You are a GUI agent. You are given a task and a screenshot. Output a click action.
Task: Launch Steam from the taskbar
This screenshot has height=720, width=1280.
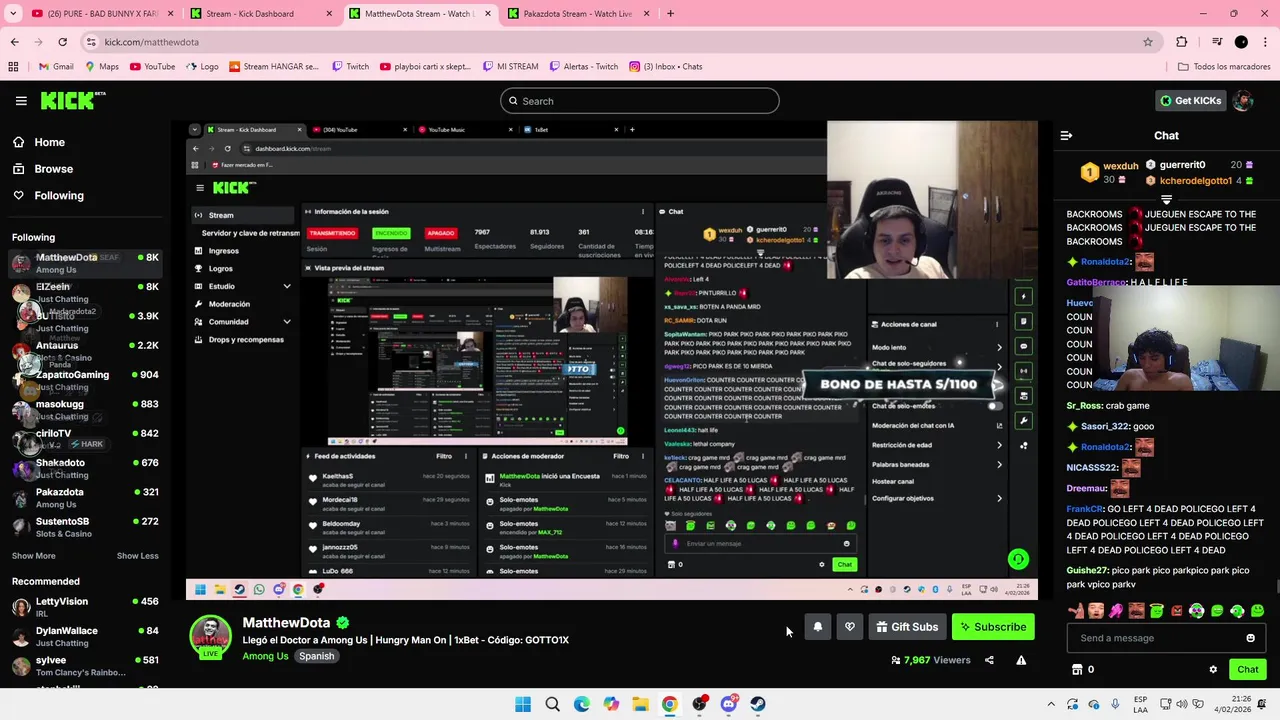(758, 704)
